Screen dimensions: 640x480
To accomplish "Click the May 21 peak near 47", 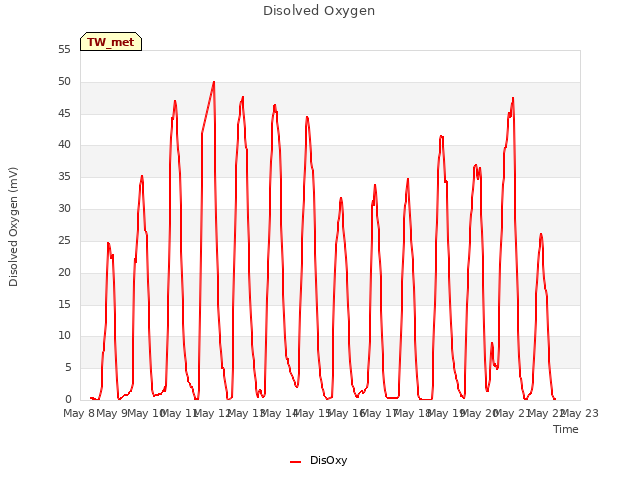I will [513, 98].
